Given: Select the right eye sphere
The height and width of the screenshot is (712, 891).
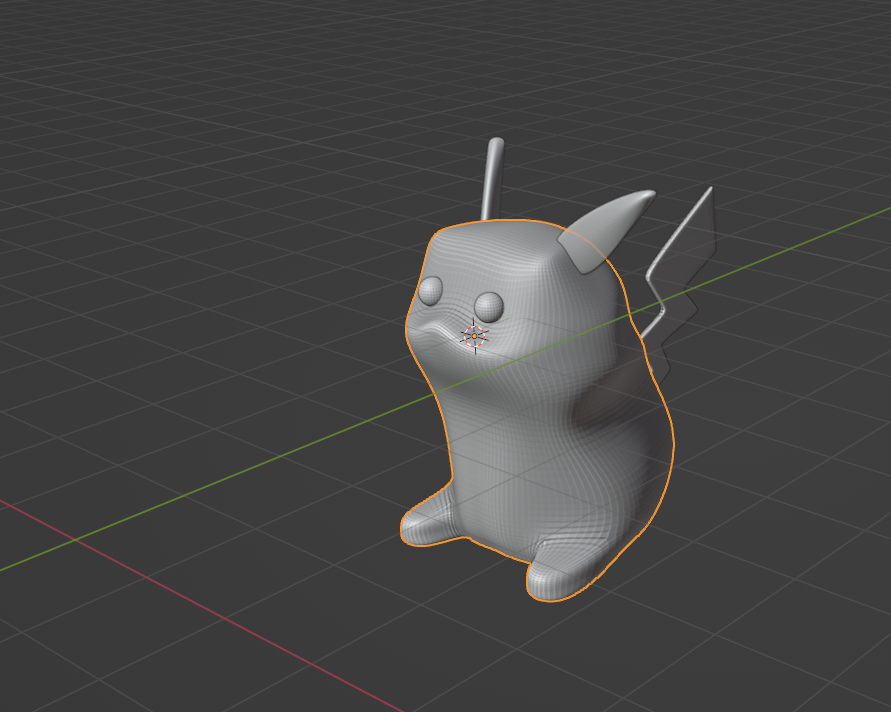Looking at the screenshot, I should coord(489,306).
